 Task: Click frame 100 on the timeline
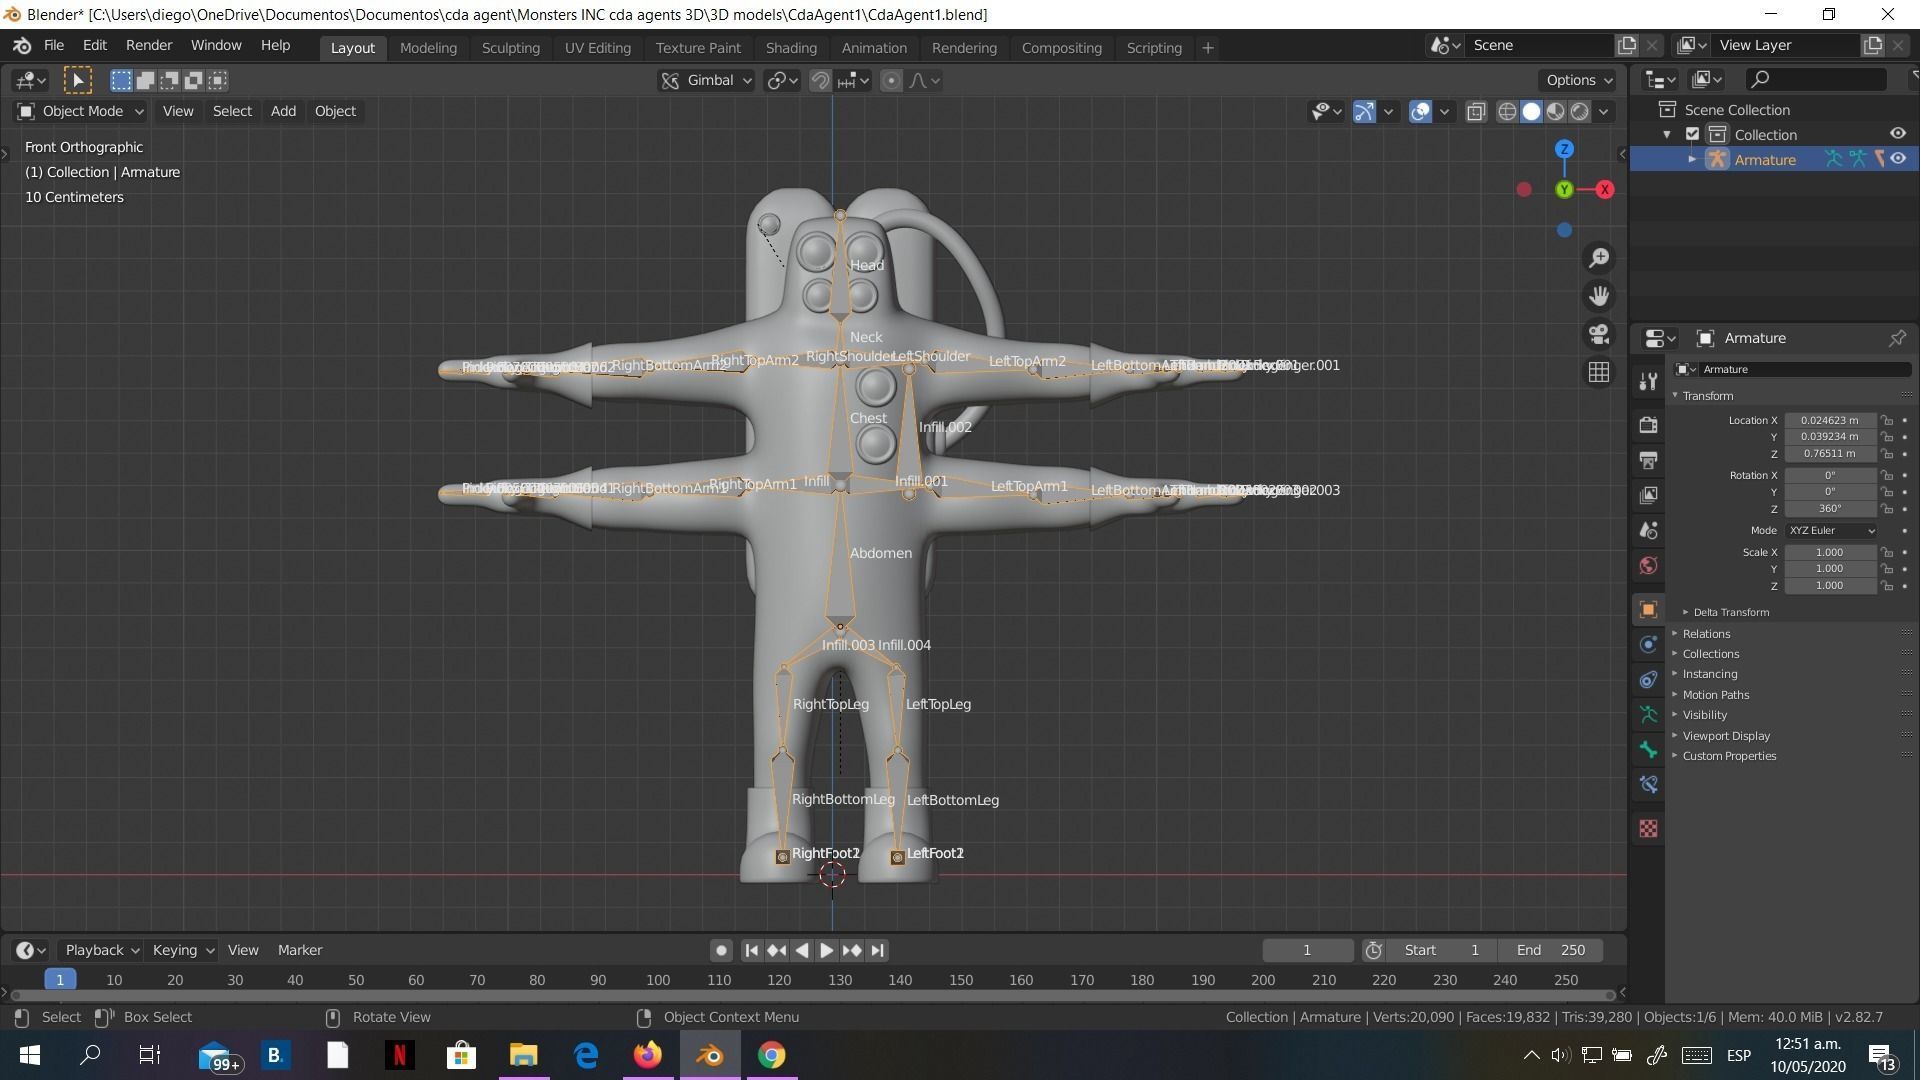658,980
